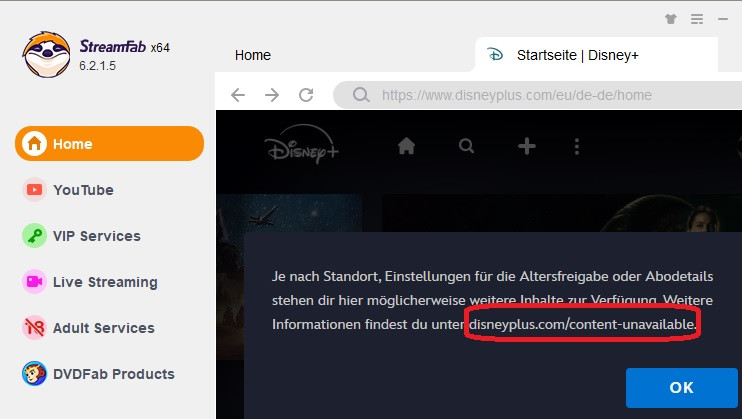This screenshot has height=419, width=742.
Task: Open the skin t-shirt icon in title bar
Action: click(x=671, y=19)
